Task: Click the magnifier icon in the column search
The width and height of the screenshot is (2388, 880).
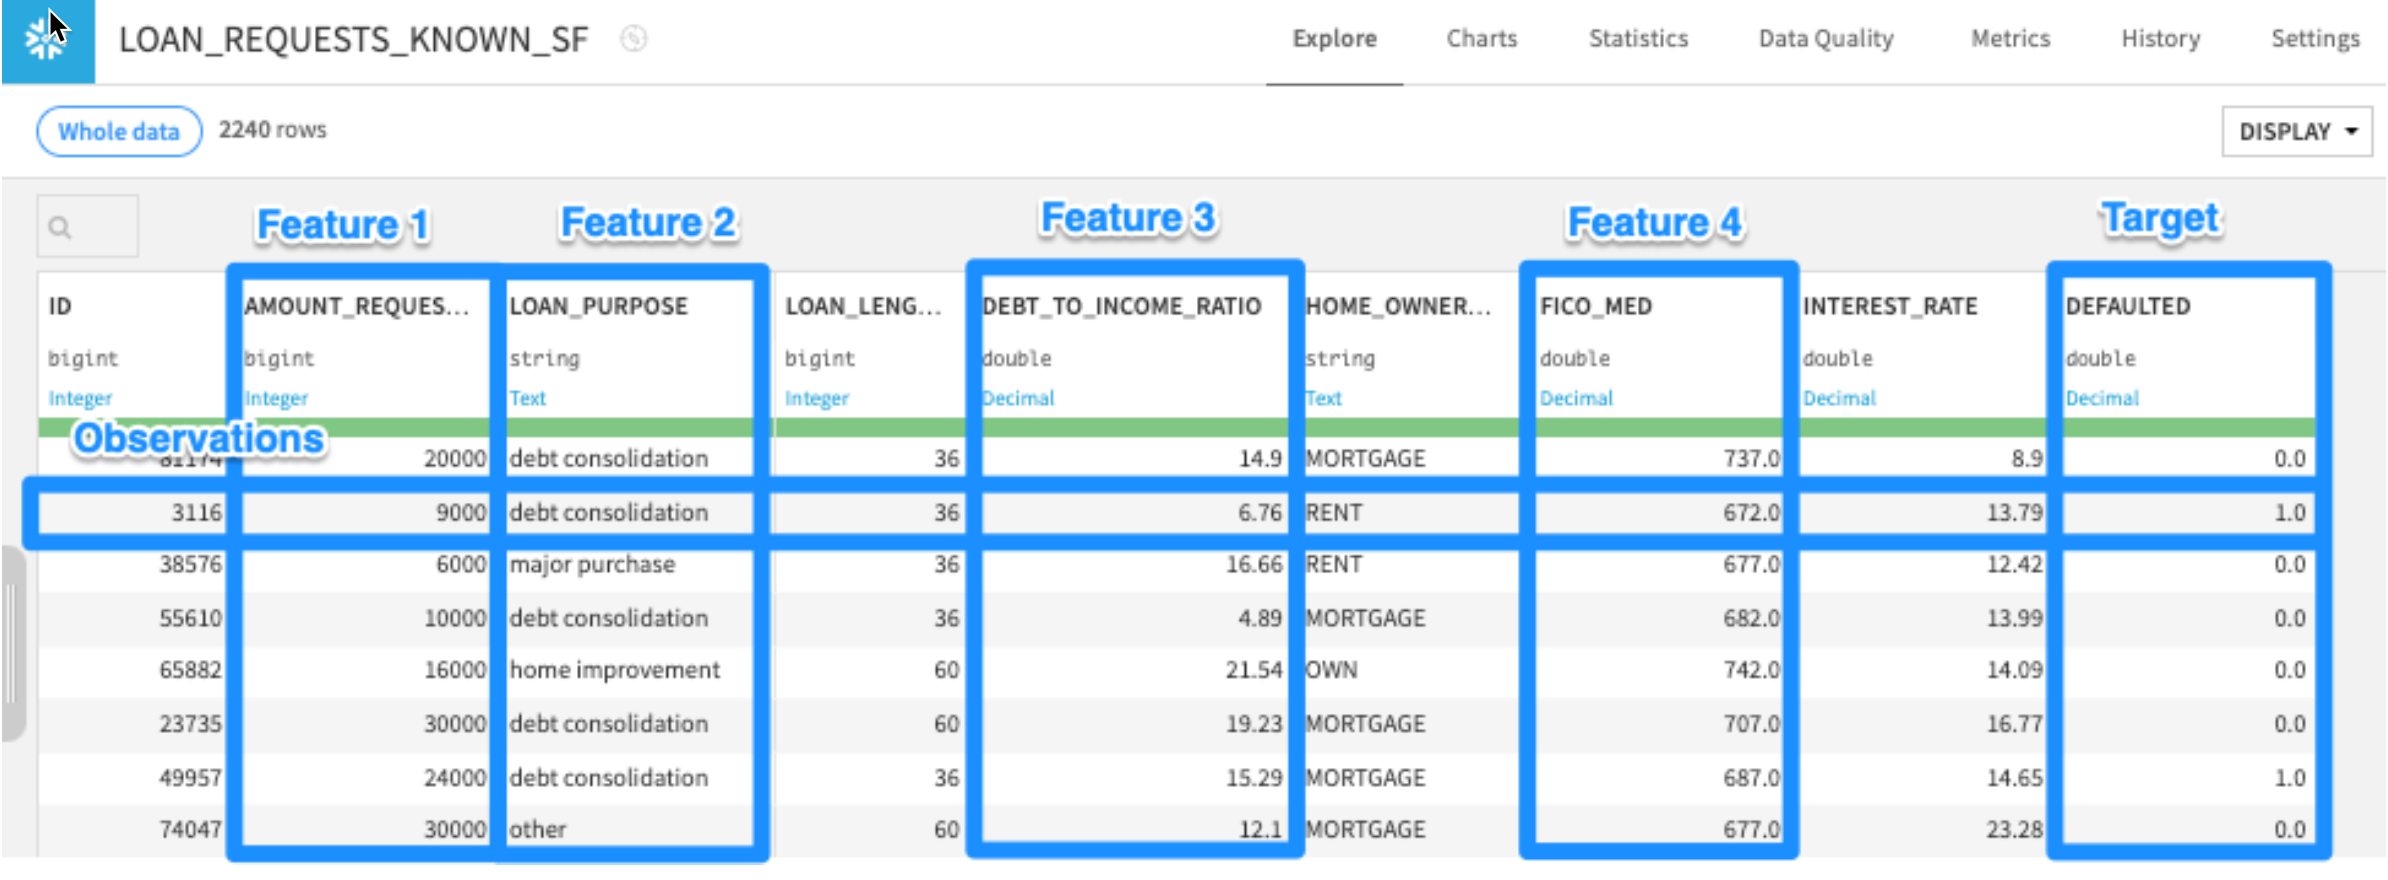Action: tap(60, 228)
